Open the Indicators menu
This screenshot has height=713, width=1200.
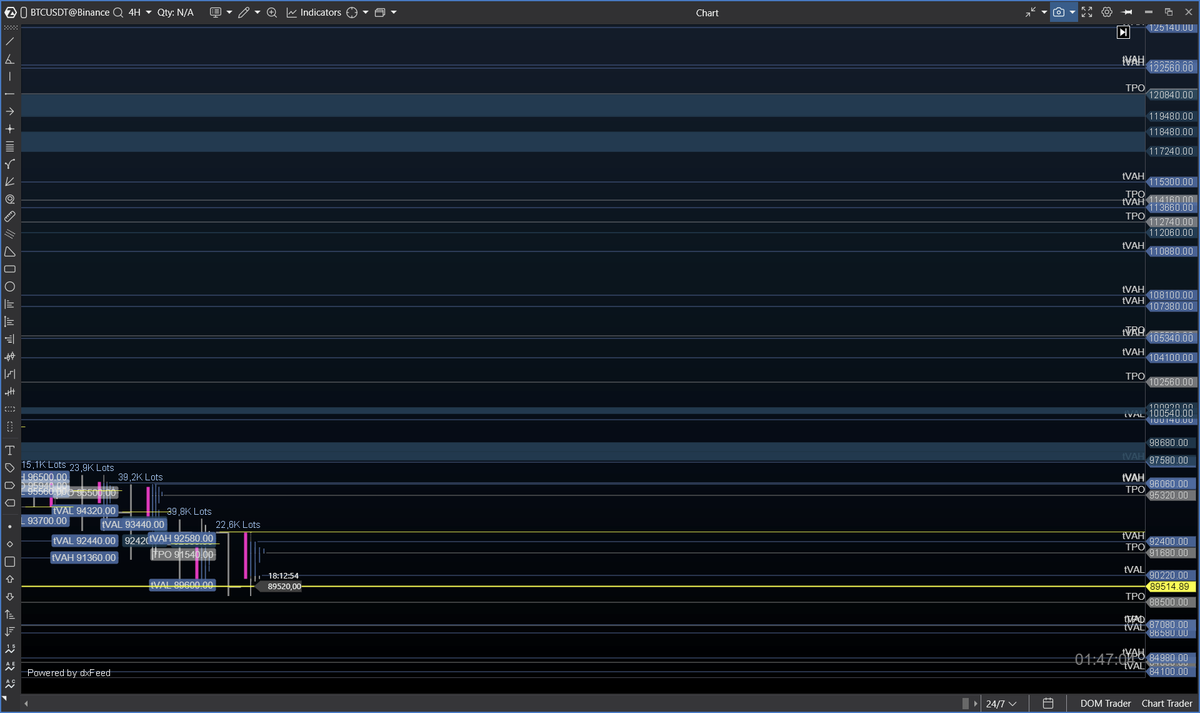313,13
